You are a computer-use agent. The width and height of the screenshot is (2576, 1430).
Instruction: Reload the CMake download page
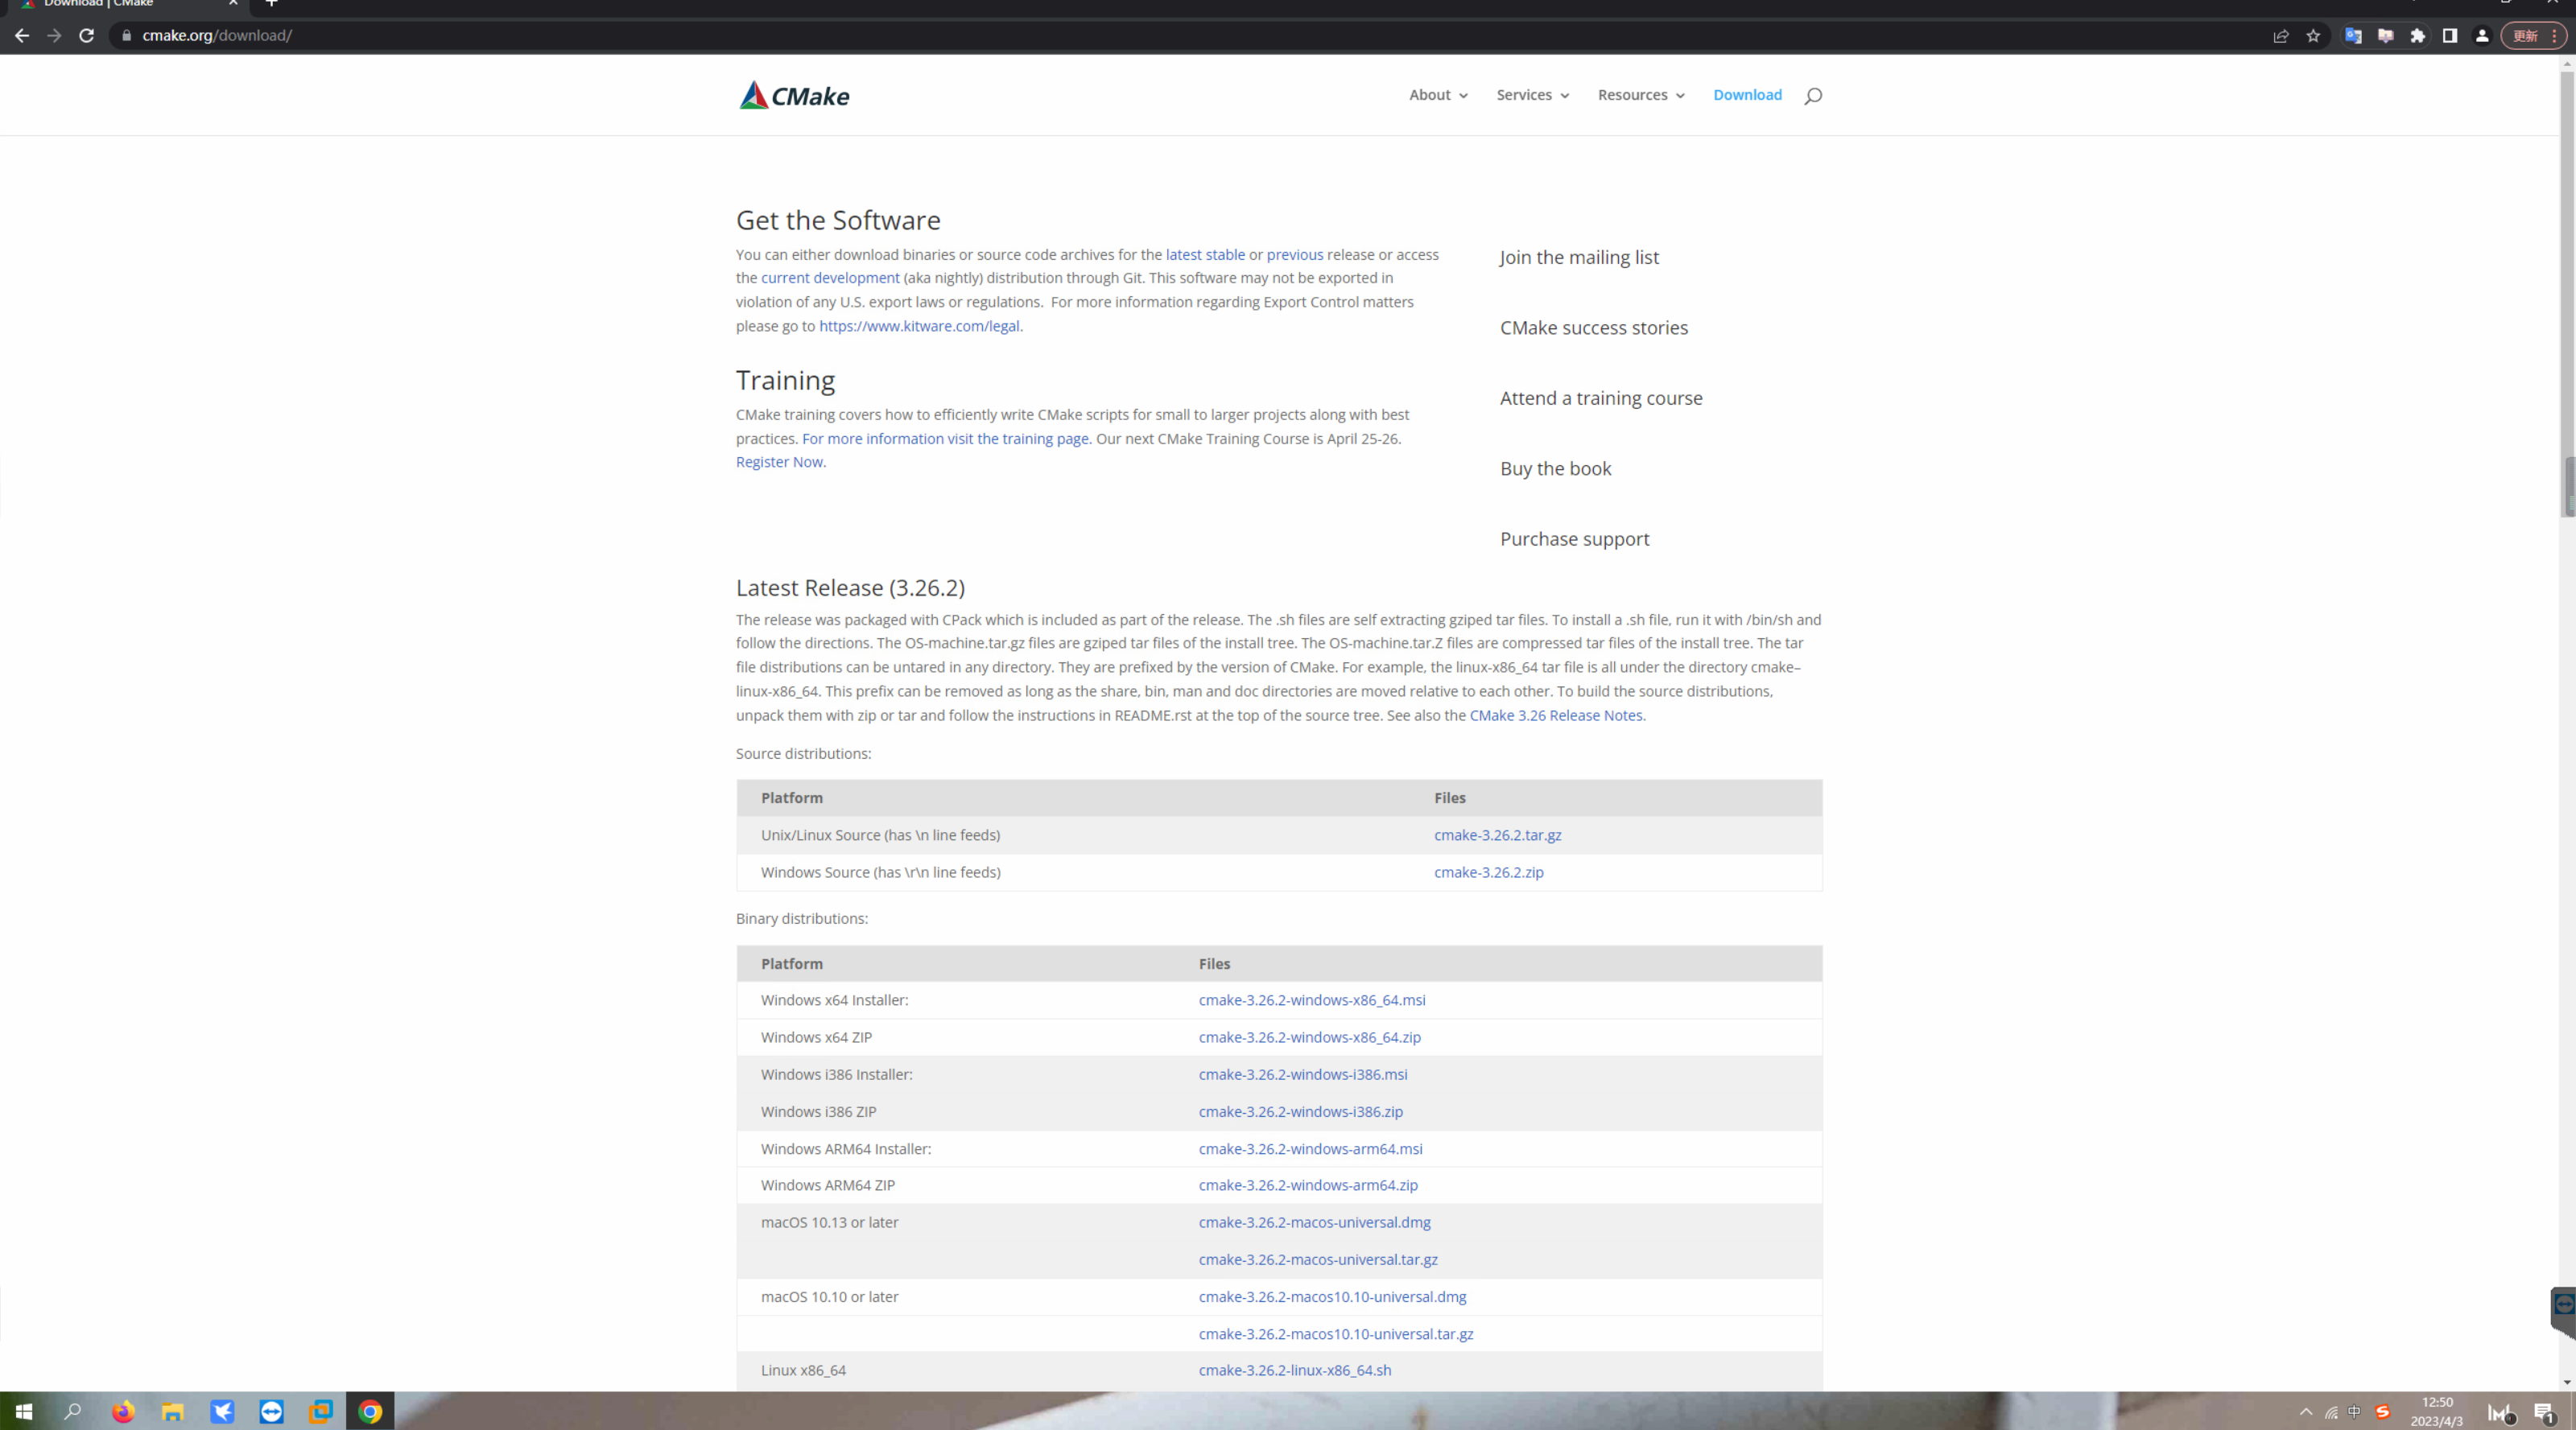coord(87,36)
